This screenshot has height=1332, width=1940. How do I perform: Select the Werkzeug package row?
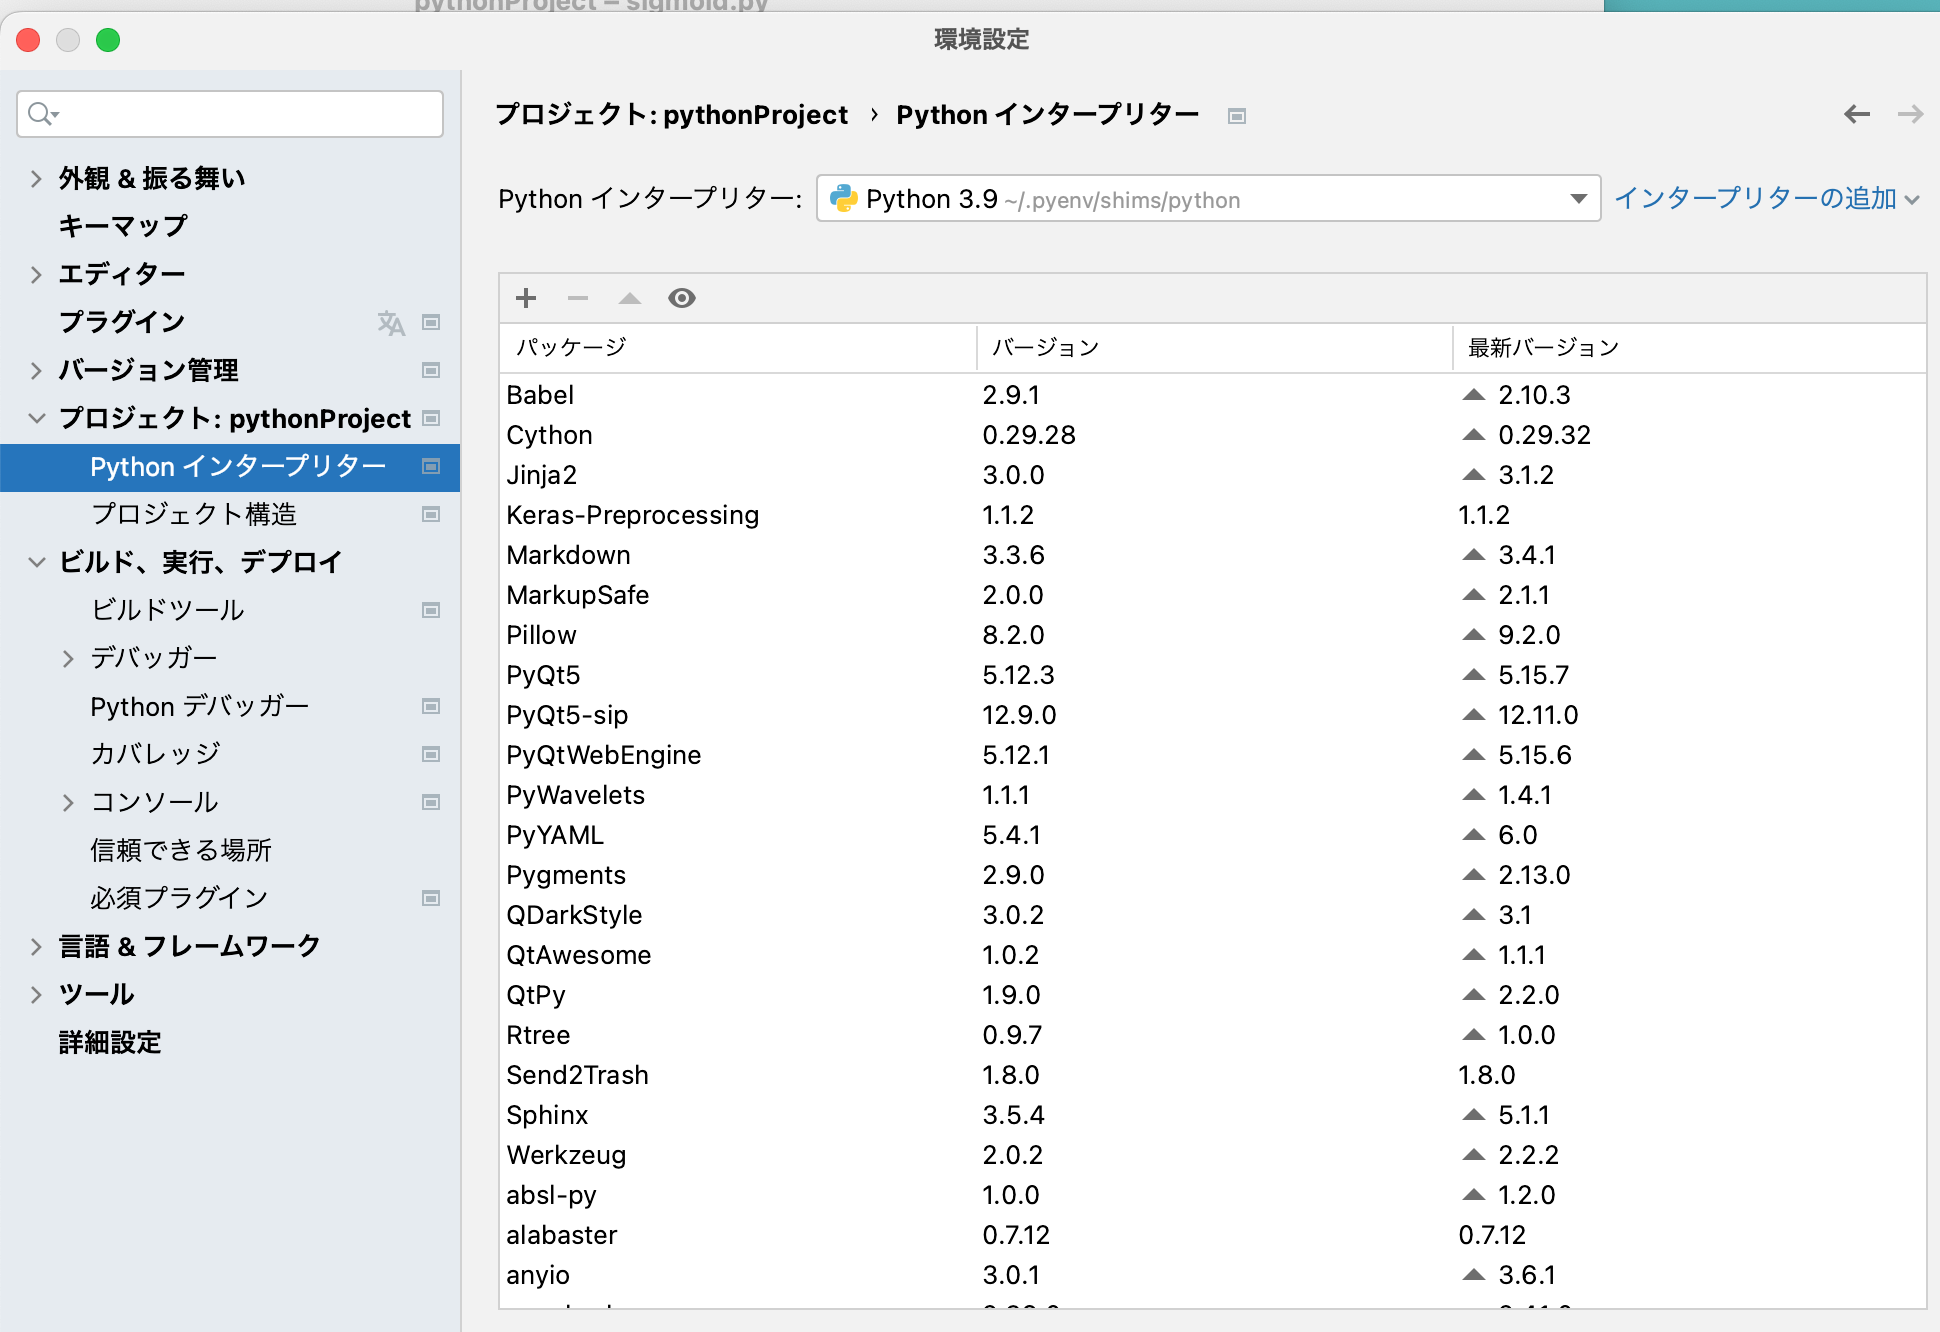point(1212,1155)
